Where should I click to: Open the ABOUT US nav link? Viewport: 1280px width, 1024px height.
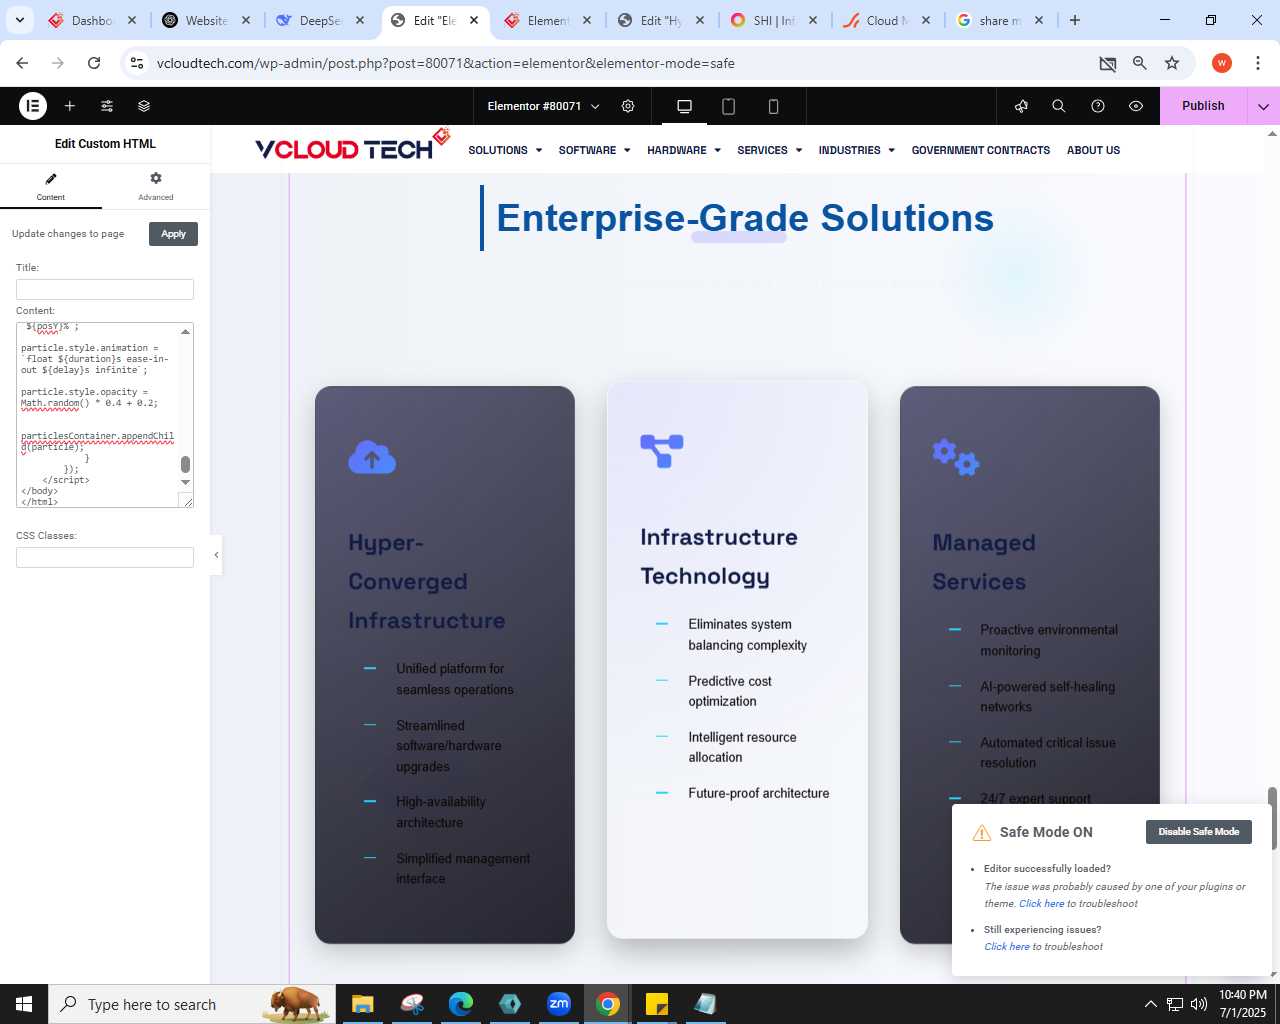point(1093,150)
